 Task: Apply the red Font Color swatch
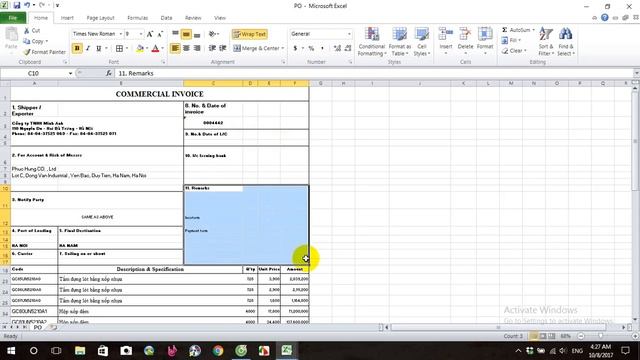155,49
